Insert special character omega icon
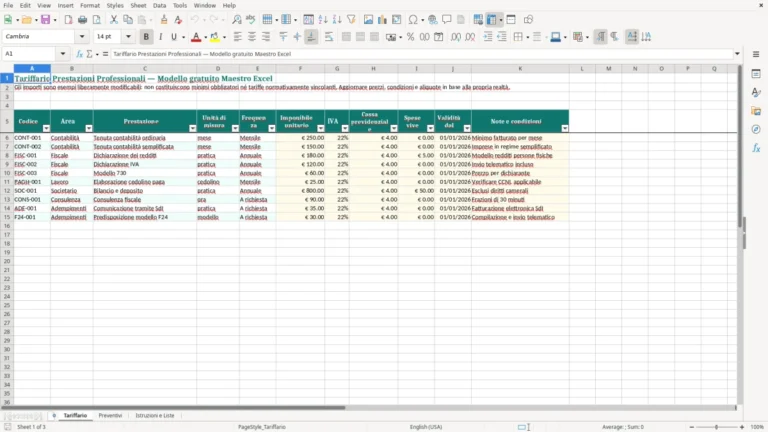 [x=413, y=20]
